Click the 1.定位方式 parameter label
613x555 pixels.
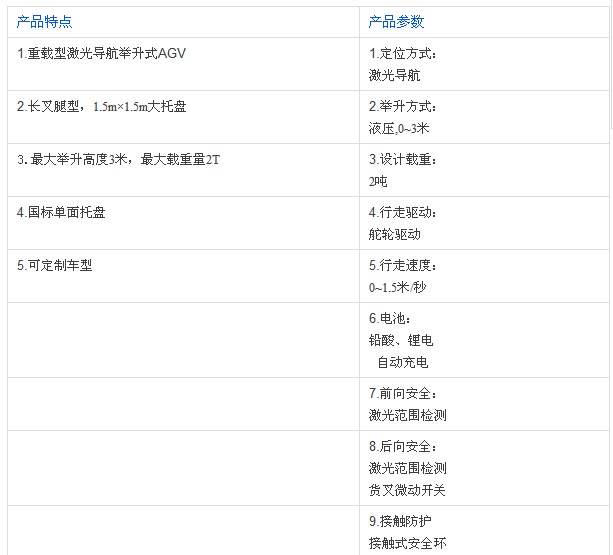[403, 53]
